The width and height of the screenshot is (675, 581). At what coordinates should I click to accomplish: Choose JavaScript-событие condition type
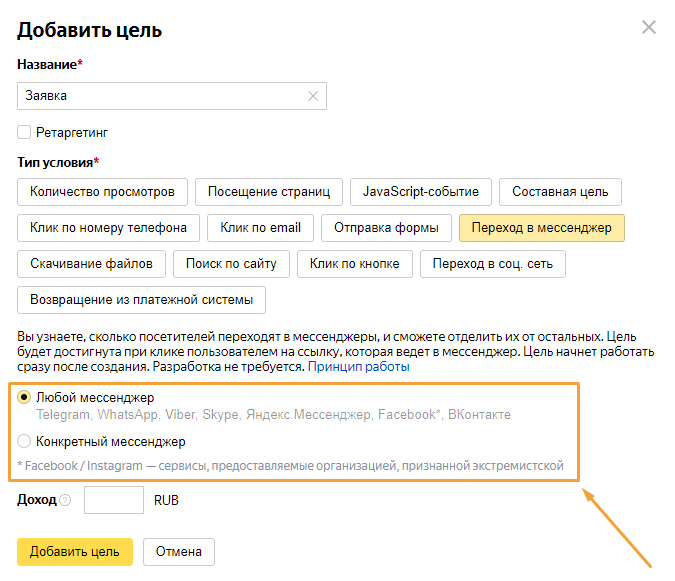420,192
